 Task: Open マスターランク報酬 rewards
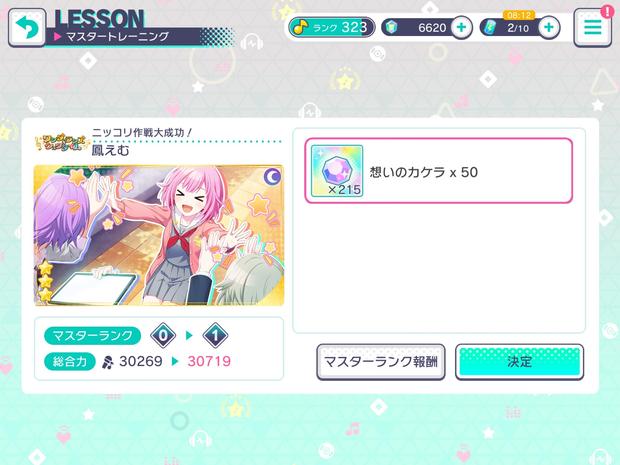point(381,362)
